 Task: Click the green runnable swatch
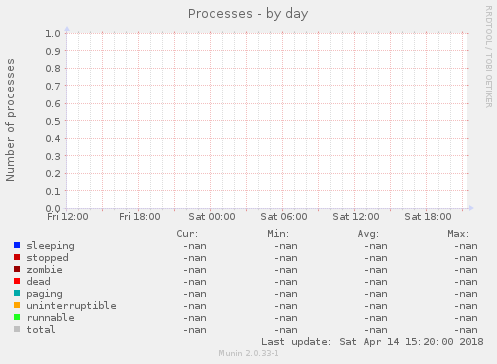click(x=17, y=317)
